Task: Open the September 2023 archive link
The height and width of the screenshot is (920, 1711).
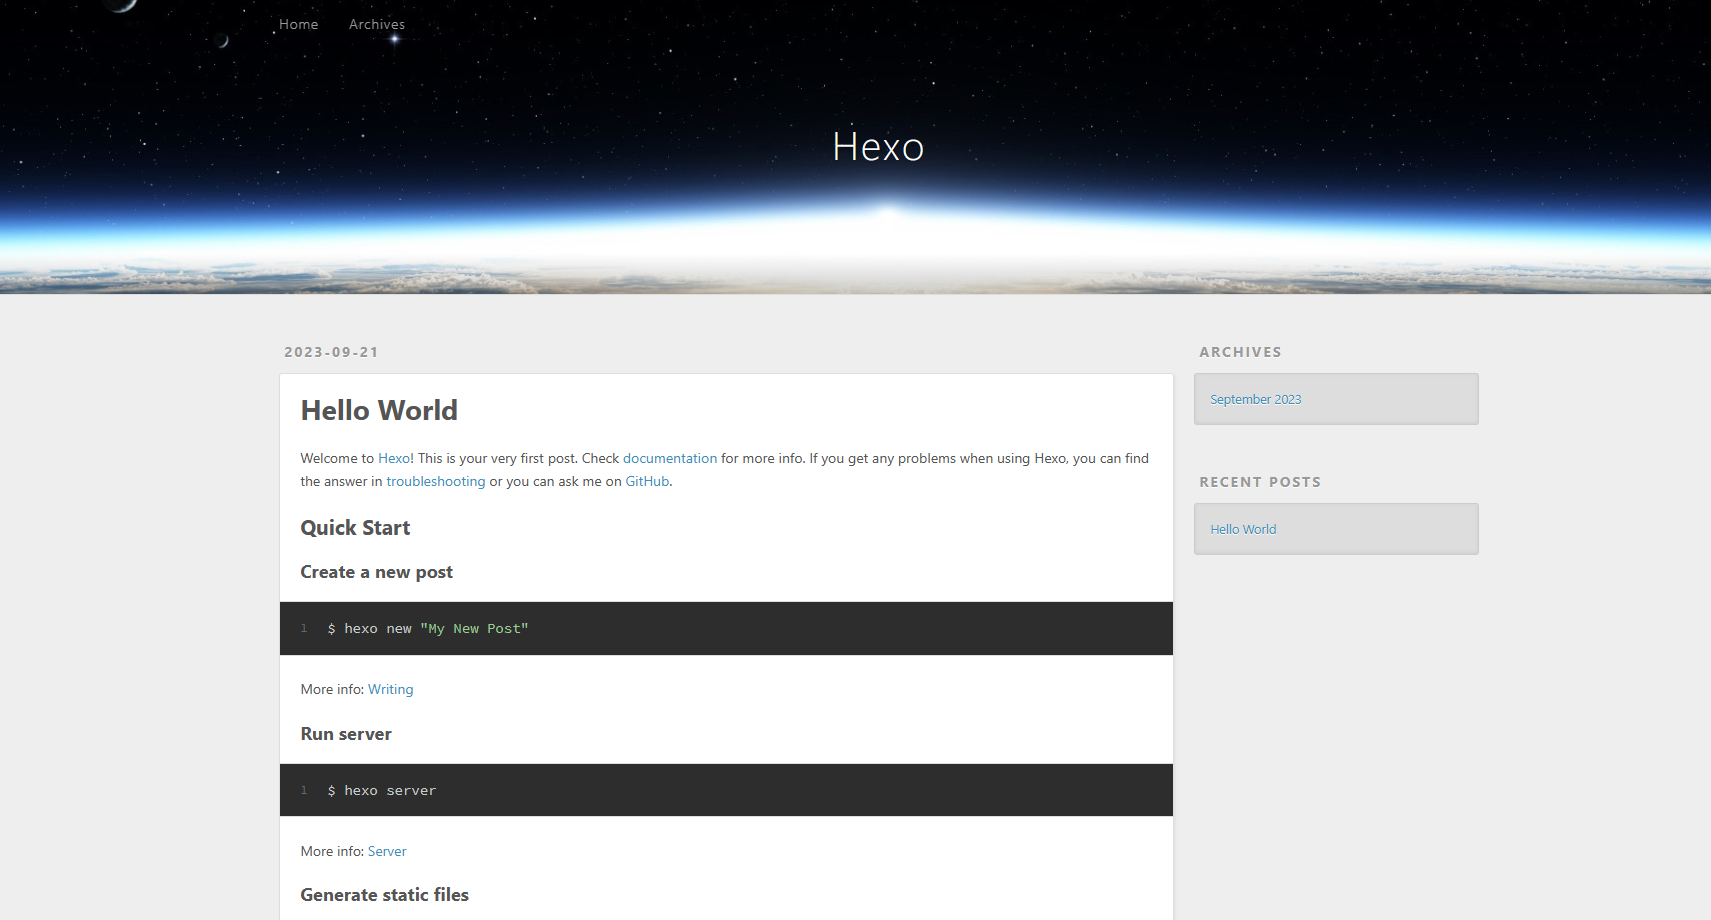Action: coord(1256,399)
